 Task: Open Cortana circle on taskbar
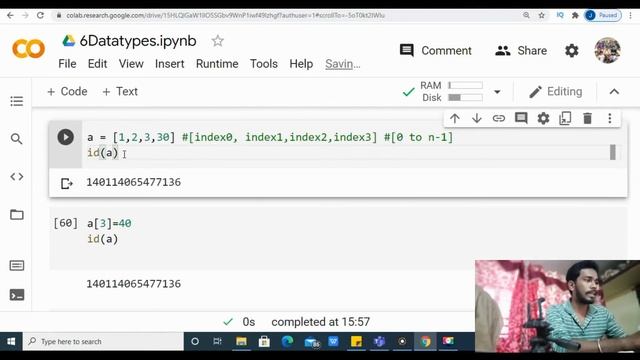(195, 341)
